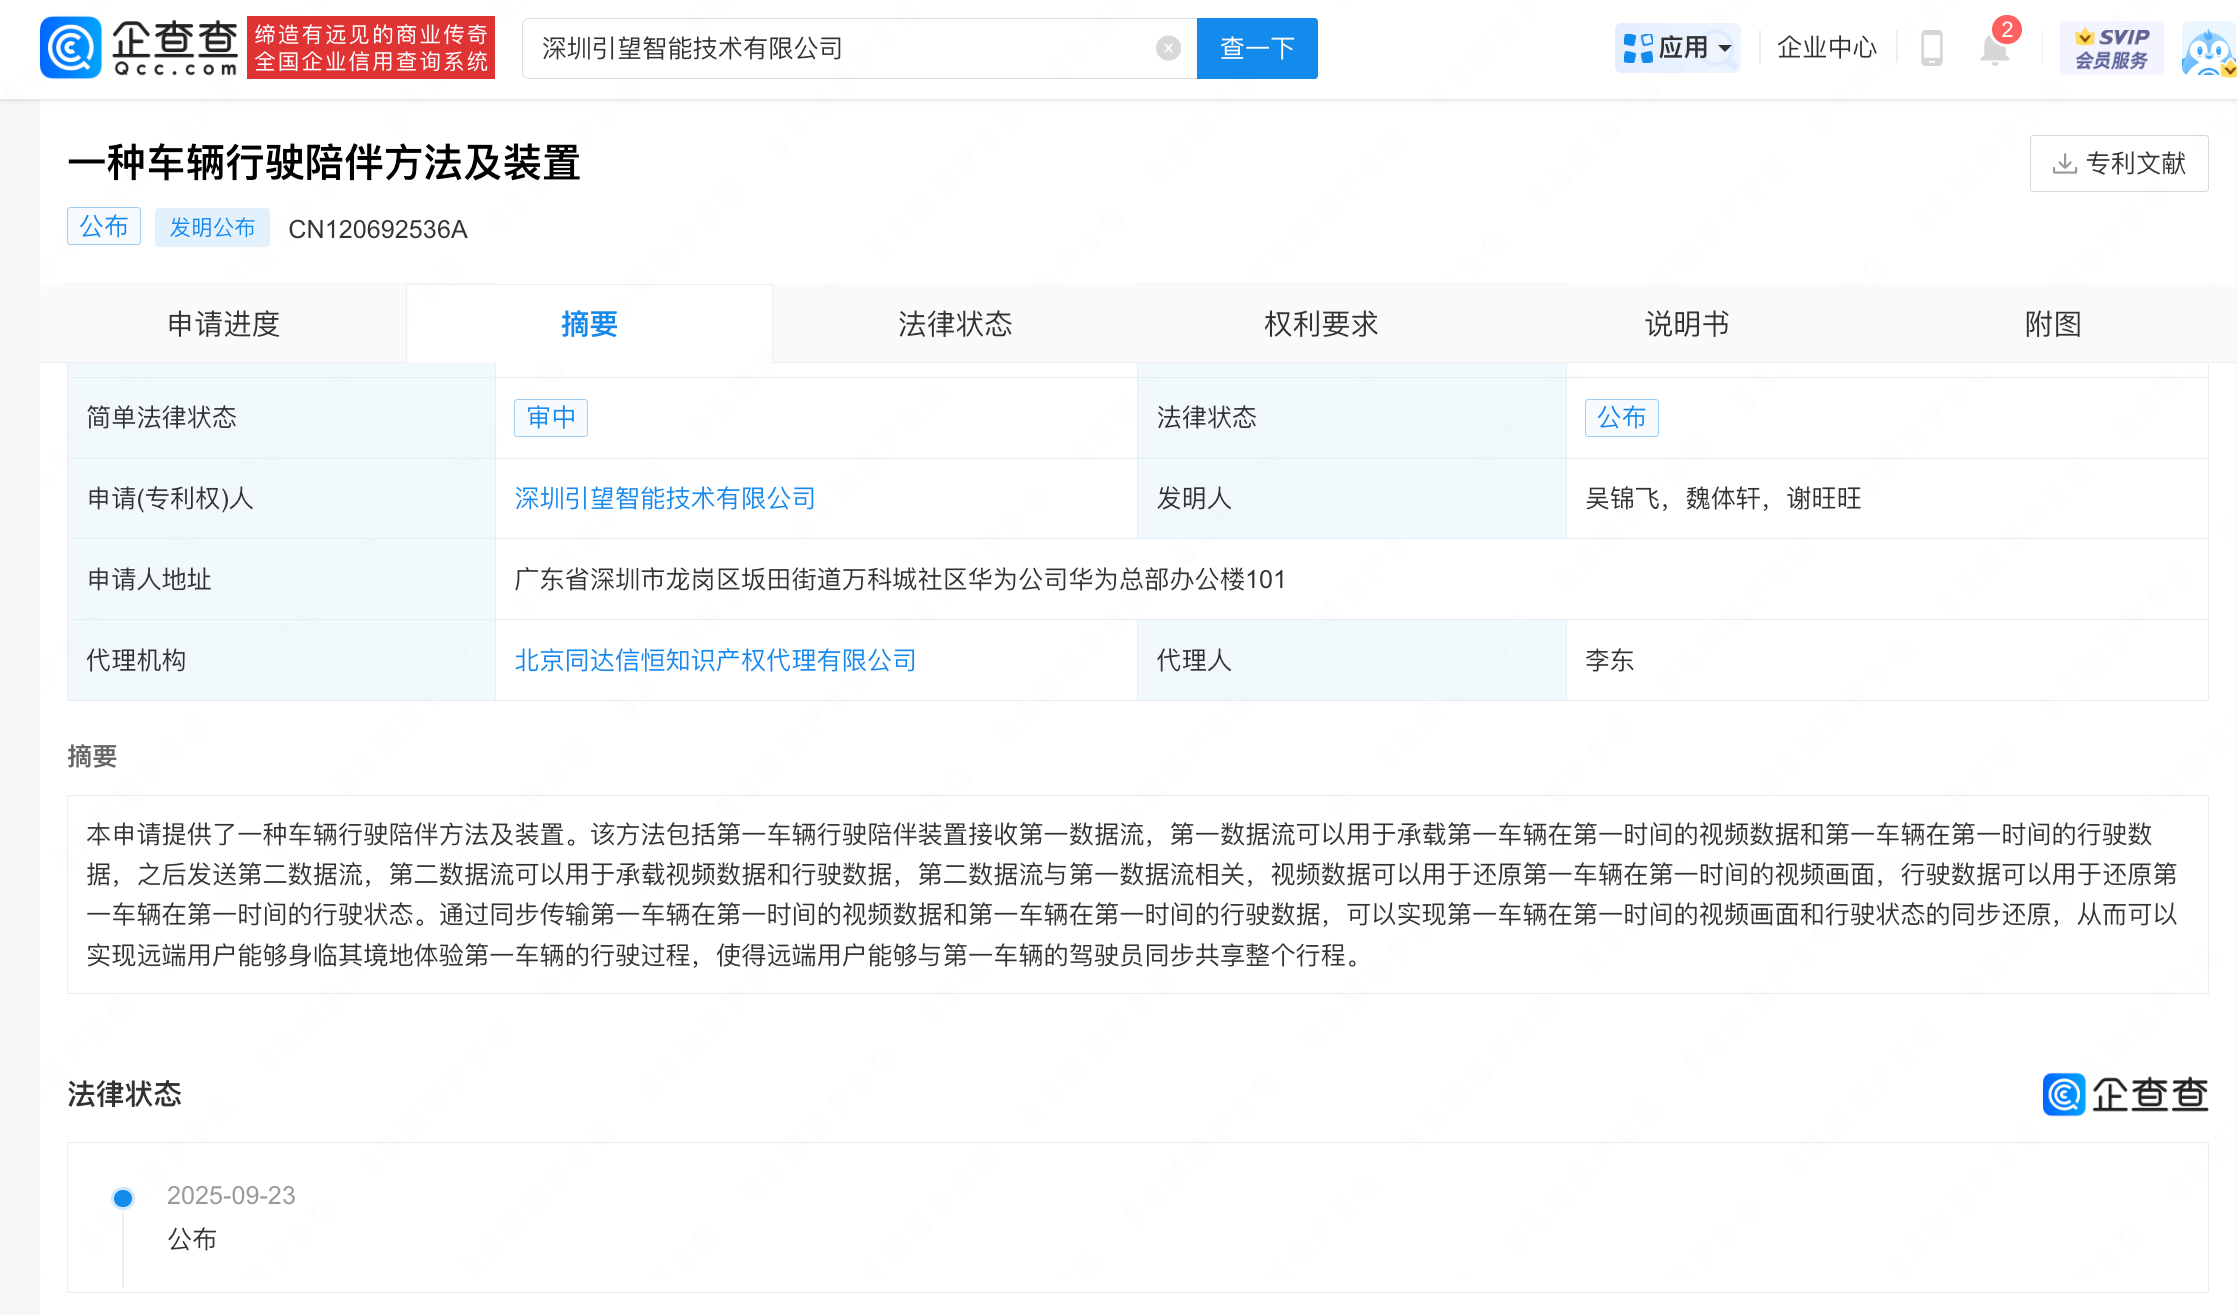Open the 说明书 tab

(1686, 324)
